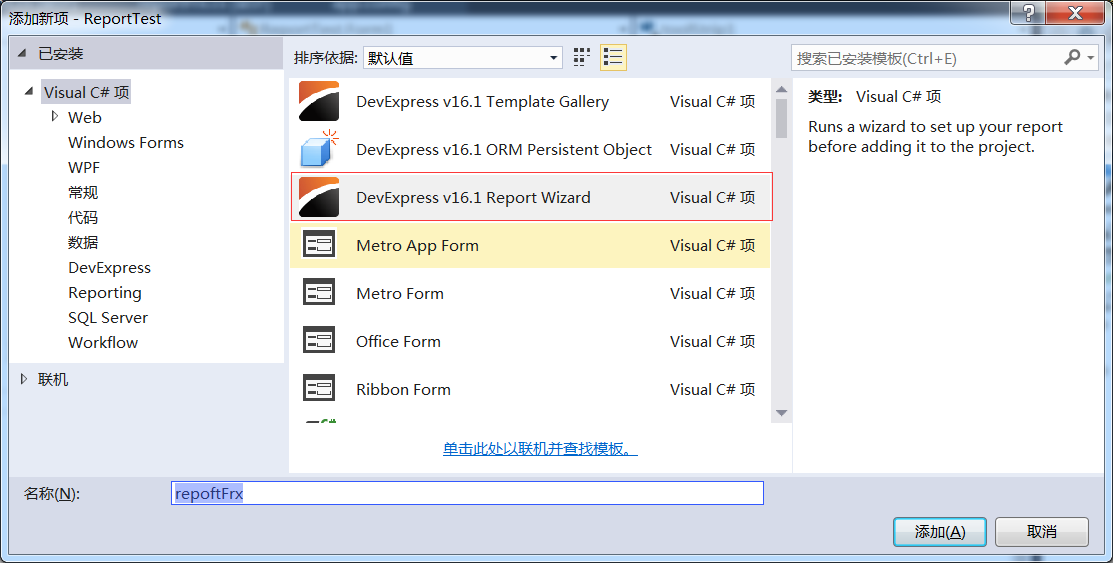Click the template list scroll up arrow
The width and height of the screenshot is (1113, 563).
coord(782,89)
